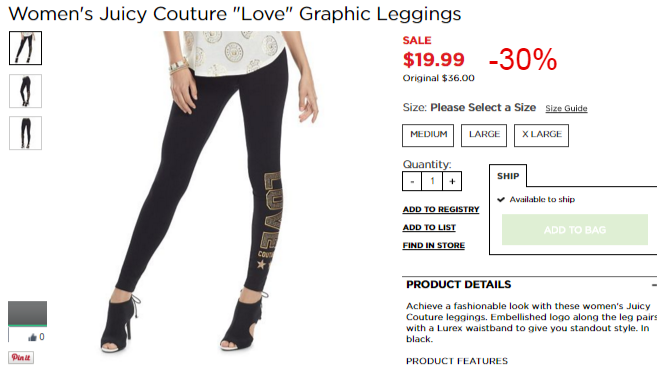Screen dimensions: 657x367
Task: Click the thumbs-up like icon
Action: pos(32,337)
